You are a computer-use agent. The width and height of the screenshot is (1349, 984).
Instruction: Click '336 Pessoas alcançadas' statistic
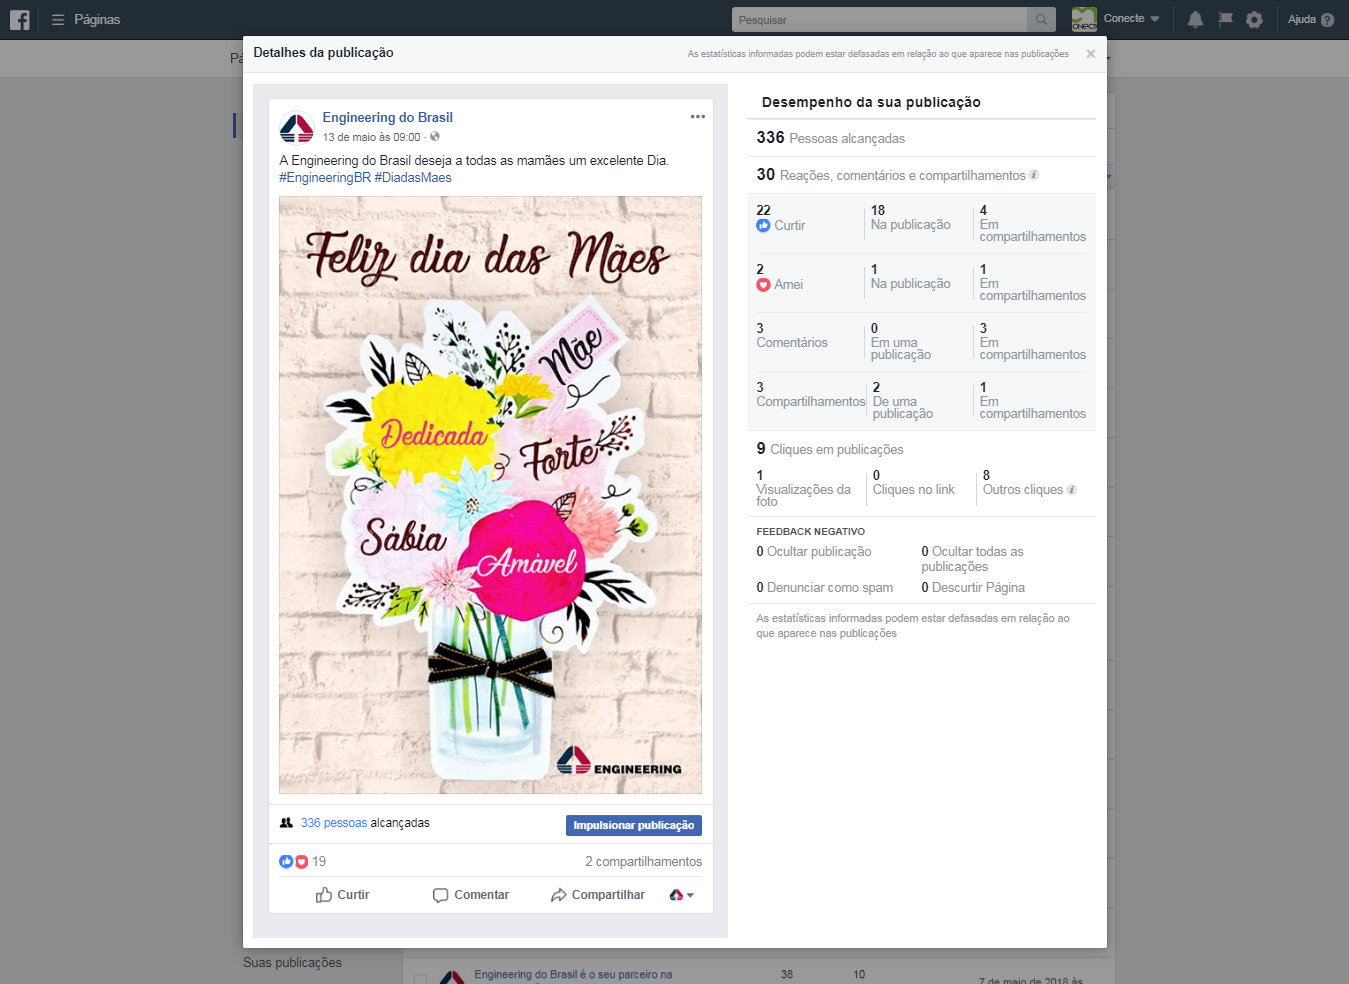click(831, 138)
